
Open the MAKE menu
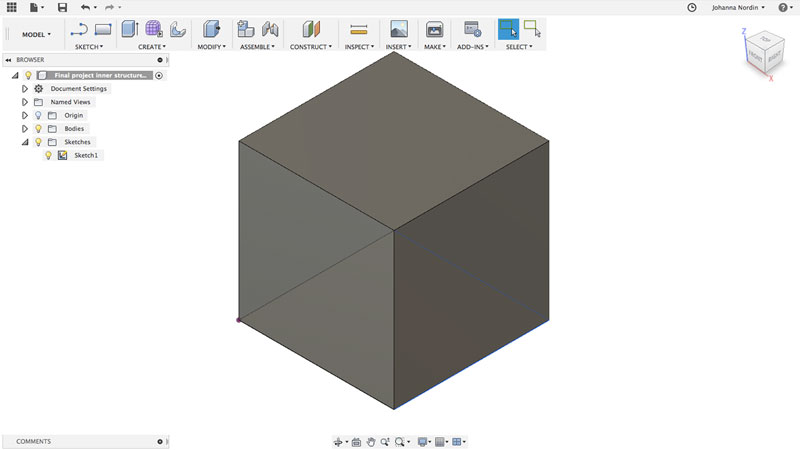click(435, 46)
